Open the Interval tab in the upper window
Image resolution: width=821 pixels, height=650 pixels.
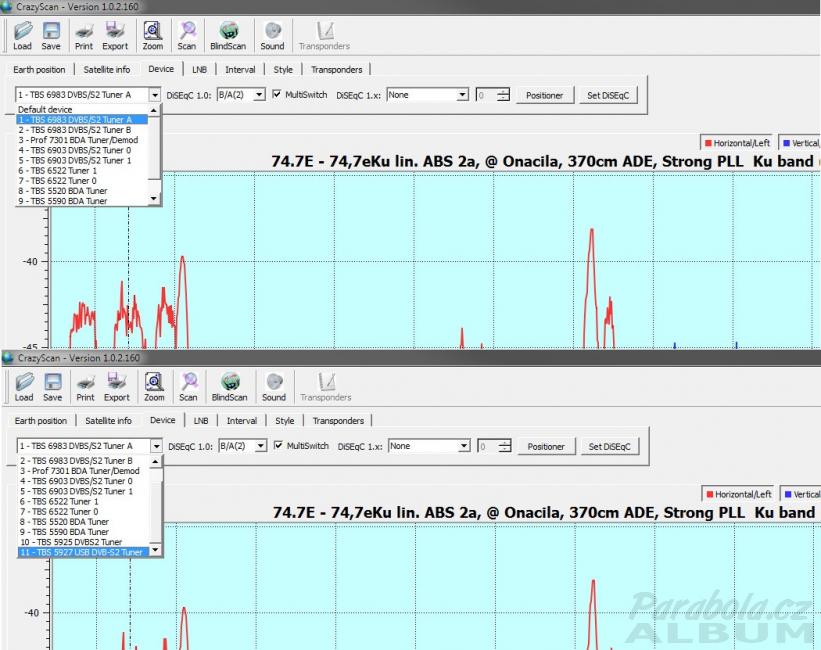click(x=240, y=70)
